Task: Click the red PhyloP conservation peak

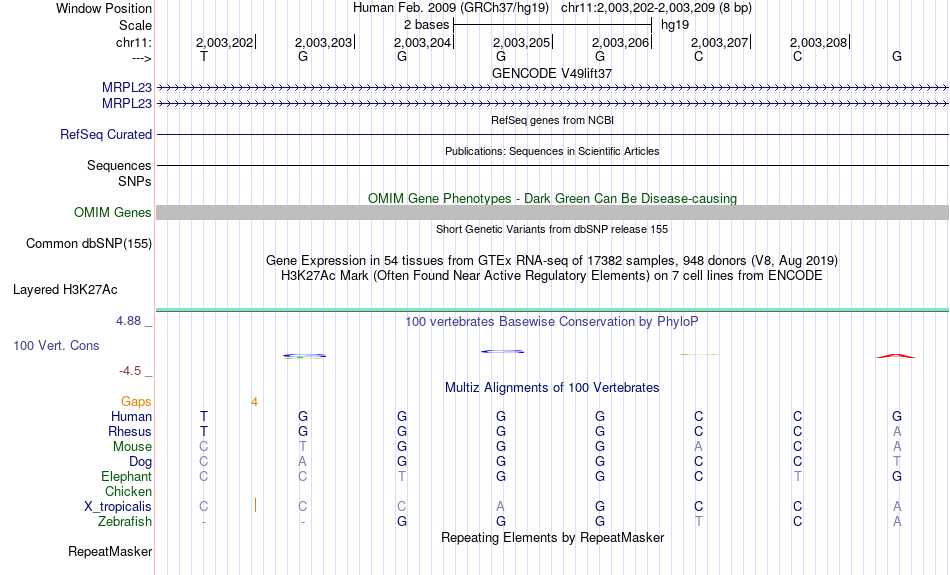Action: (896, 356)
